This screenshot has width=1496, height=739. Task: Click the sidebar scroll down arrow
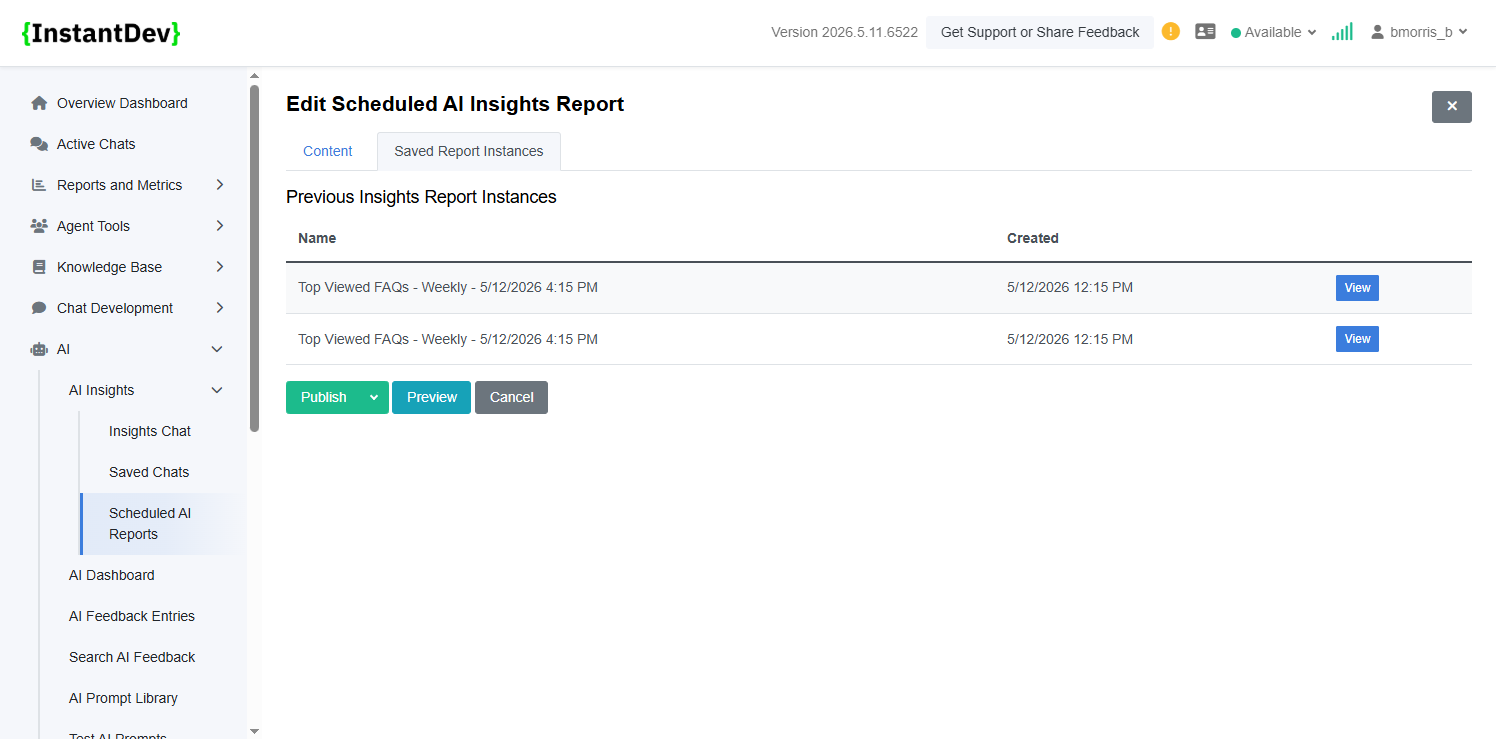[254, 731]
